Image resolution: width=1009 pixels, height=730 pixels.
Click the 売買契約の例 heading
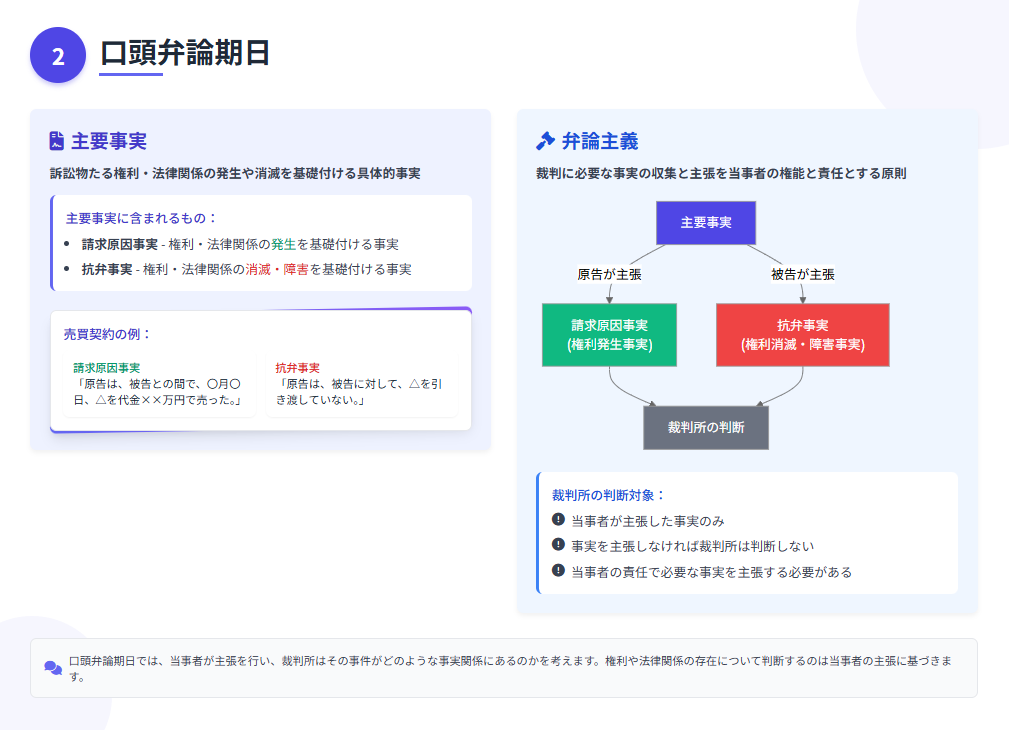[x=107, y=334]
